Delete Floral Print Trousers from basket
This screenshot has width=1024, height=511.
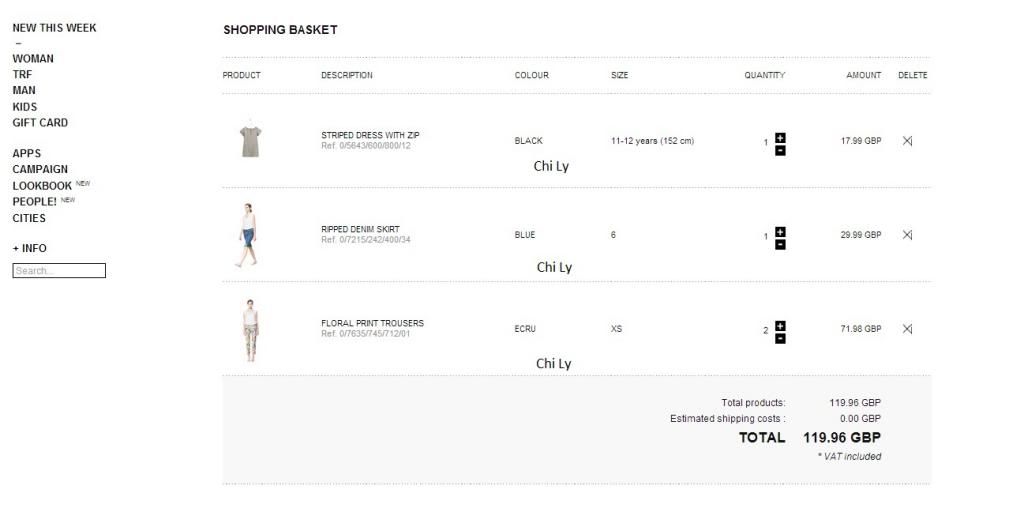(907, 329)
